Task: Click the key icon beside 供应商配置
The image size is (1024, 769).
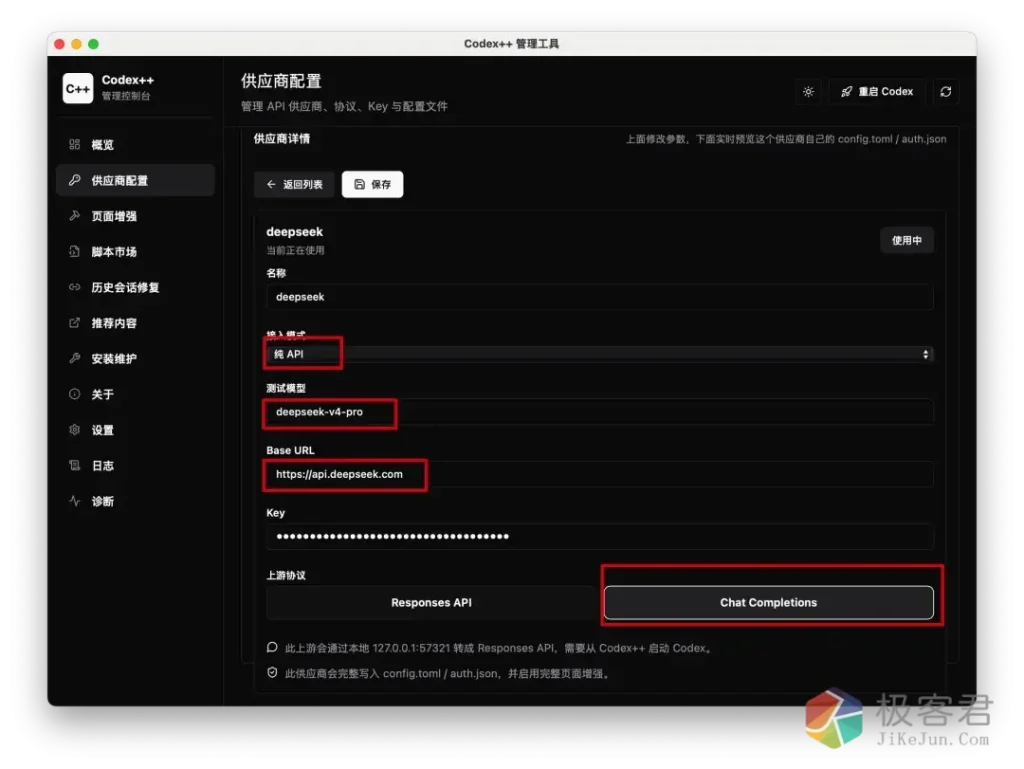Action: [x=74, y=180]
